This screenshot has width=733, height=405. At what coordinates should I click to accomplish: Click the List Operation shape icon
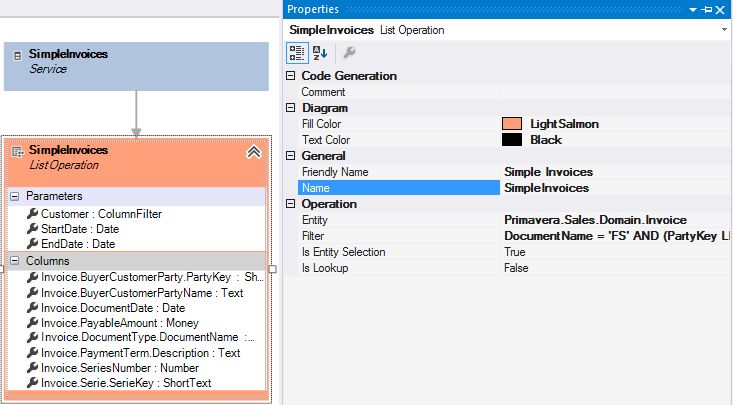pos(18,152)
